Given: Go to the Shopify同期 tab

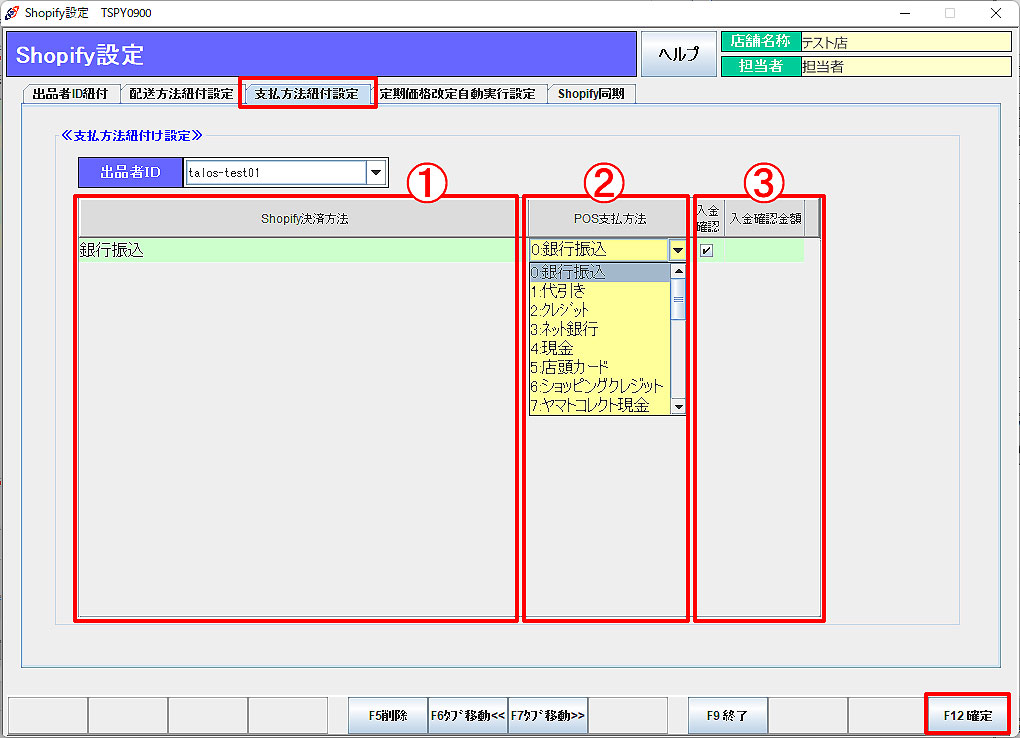Looking at the screenshot, I should [591, 94].
